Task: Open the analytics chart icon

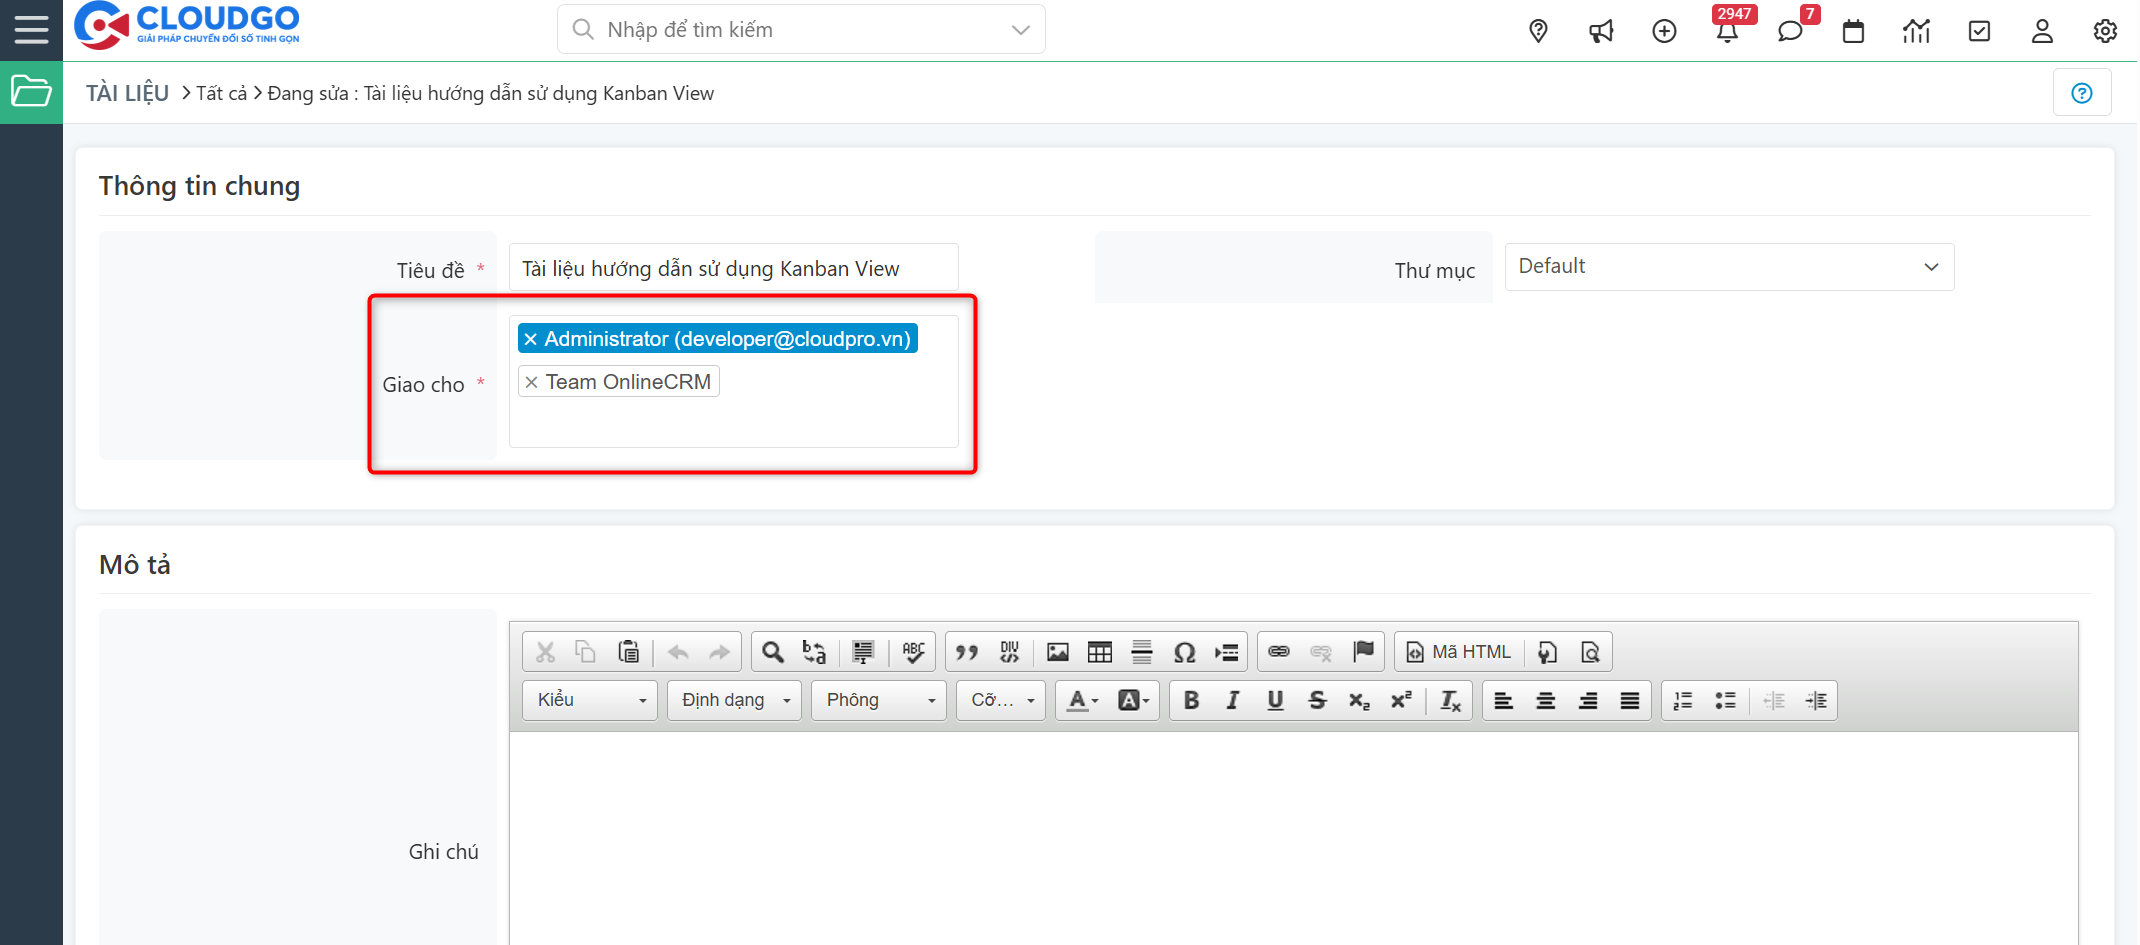Action: pyautogui.click(x=1916, y=31)
